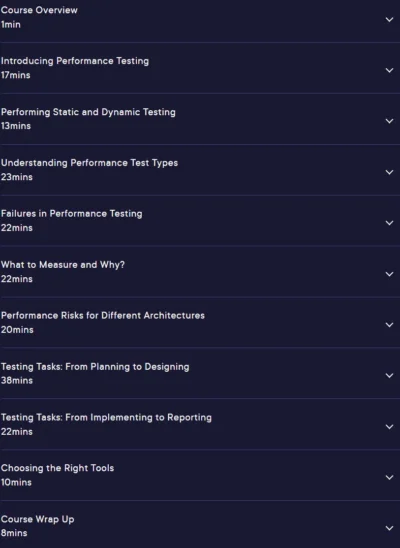This screenshot has height=548, width=400.
Task: Expand From Implementing to Reporting chevron
Action: 389,426
